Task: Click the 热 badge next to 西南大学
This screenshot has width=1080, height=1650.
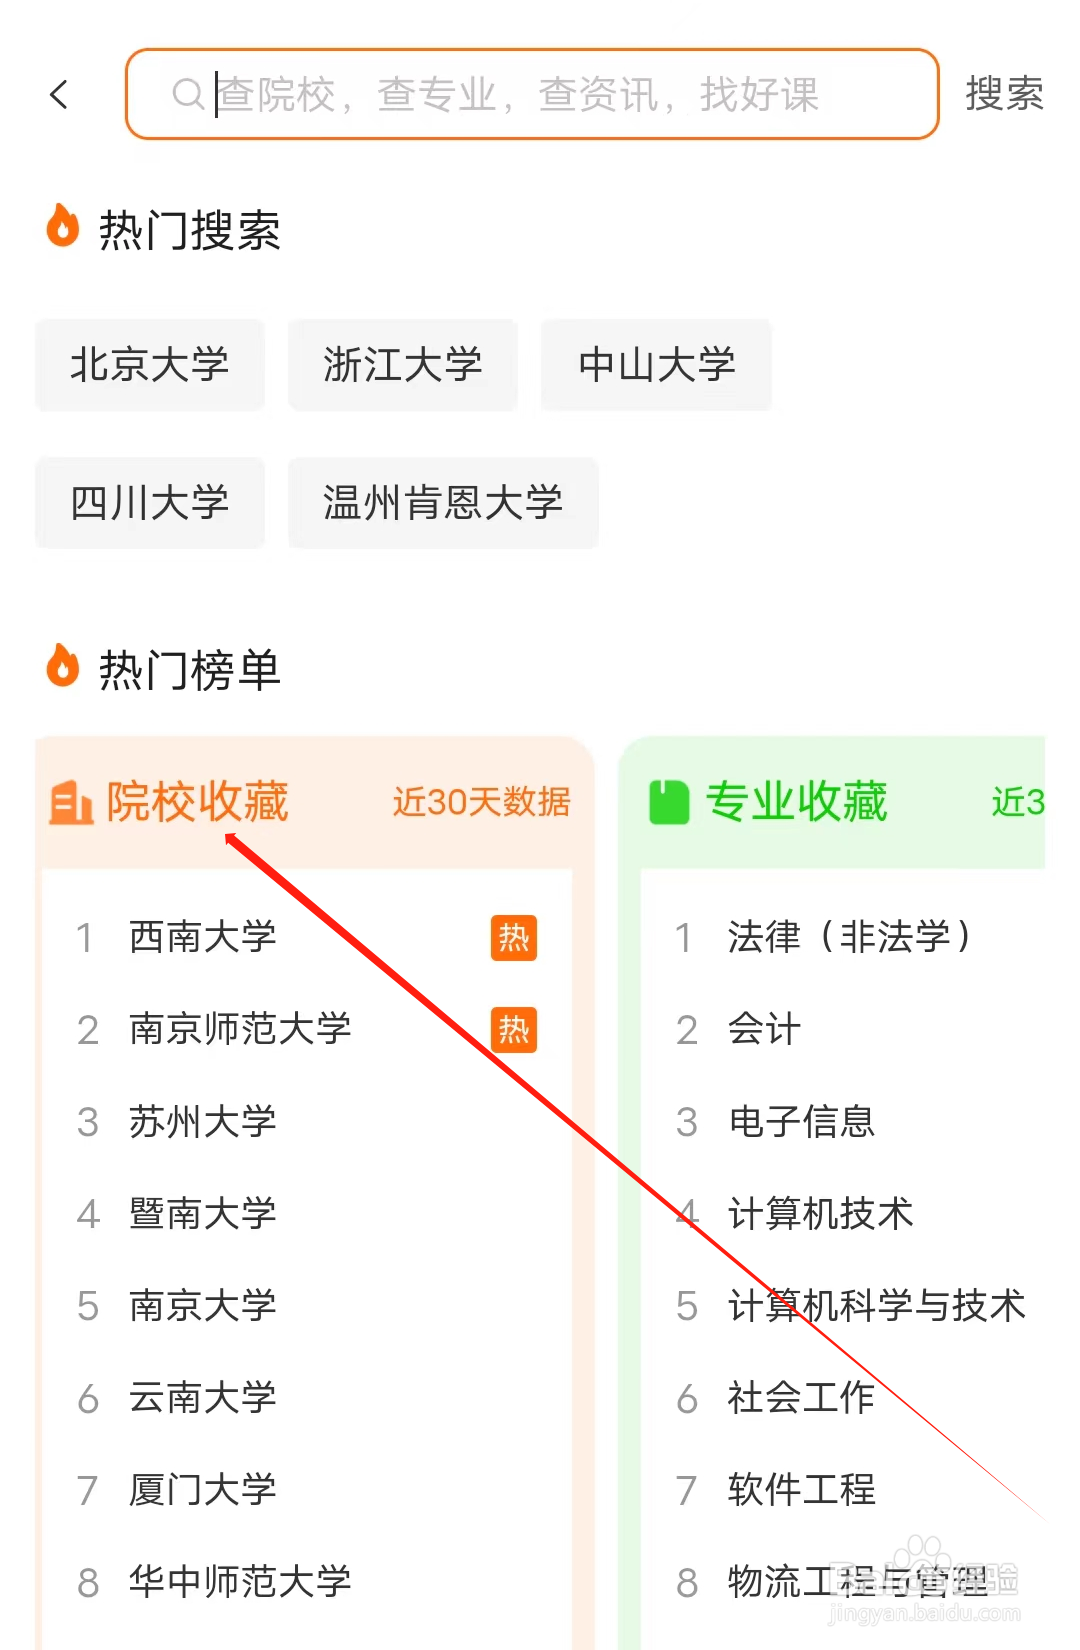Action: click(x=513, y=938)
